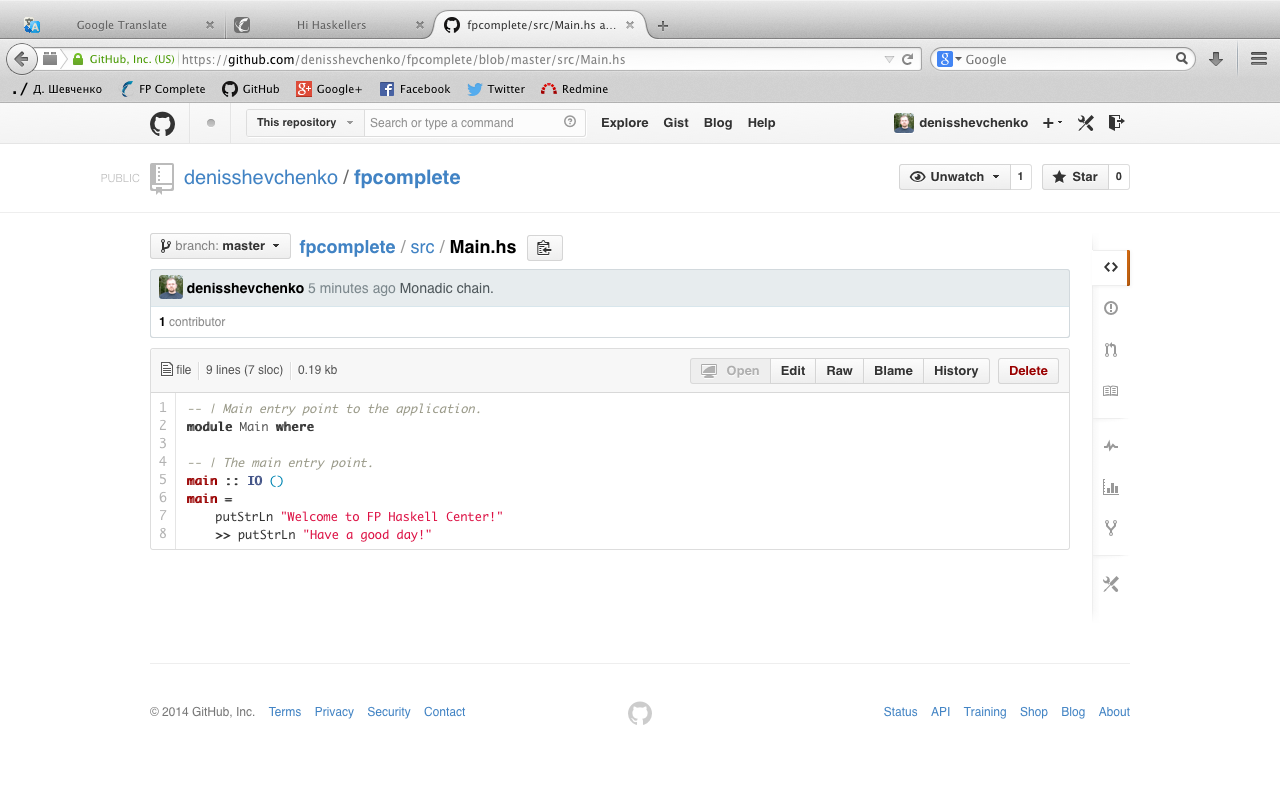Open Twitter bookmark
The image size is (1280, 800).
click(496, 89)
